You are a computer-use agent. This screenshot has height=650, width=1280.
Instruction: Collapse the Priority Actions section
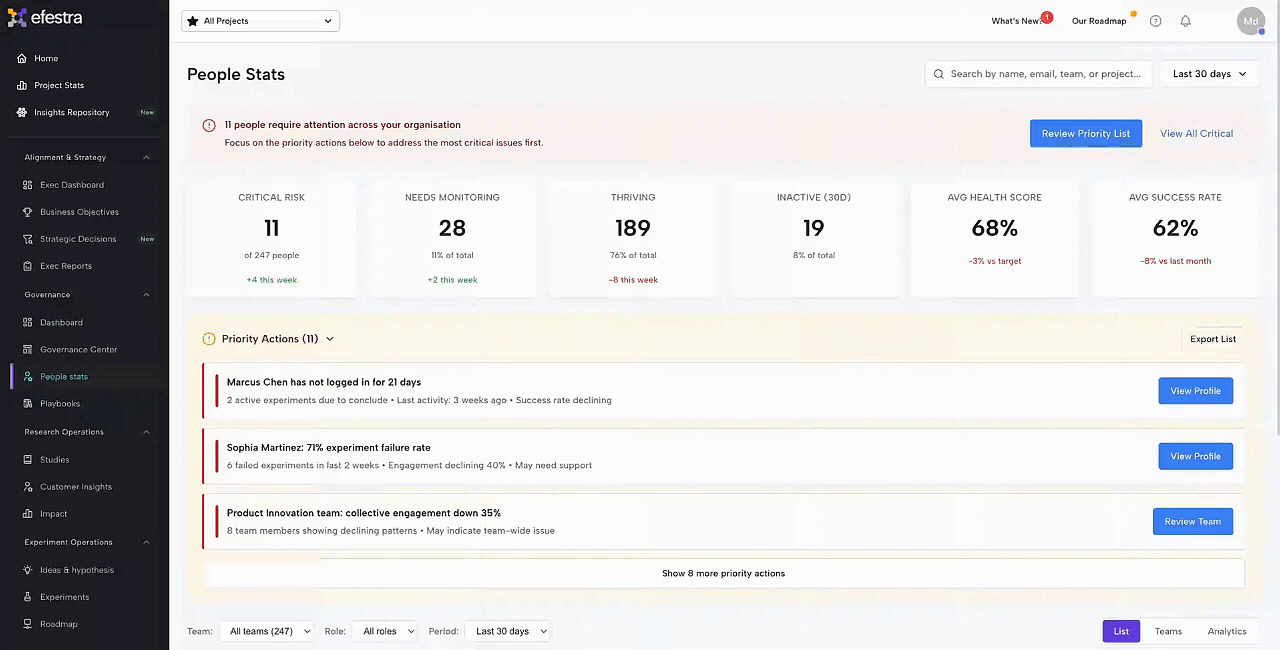329,339
